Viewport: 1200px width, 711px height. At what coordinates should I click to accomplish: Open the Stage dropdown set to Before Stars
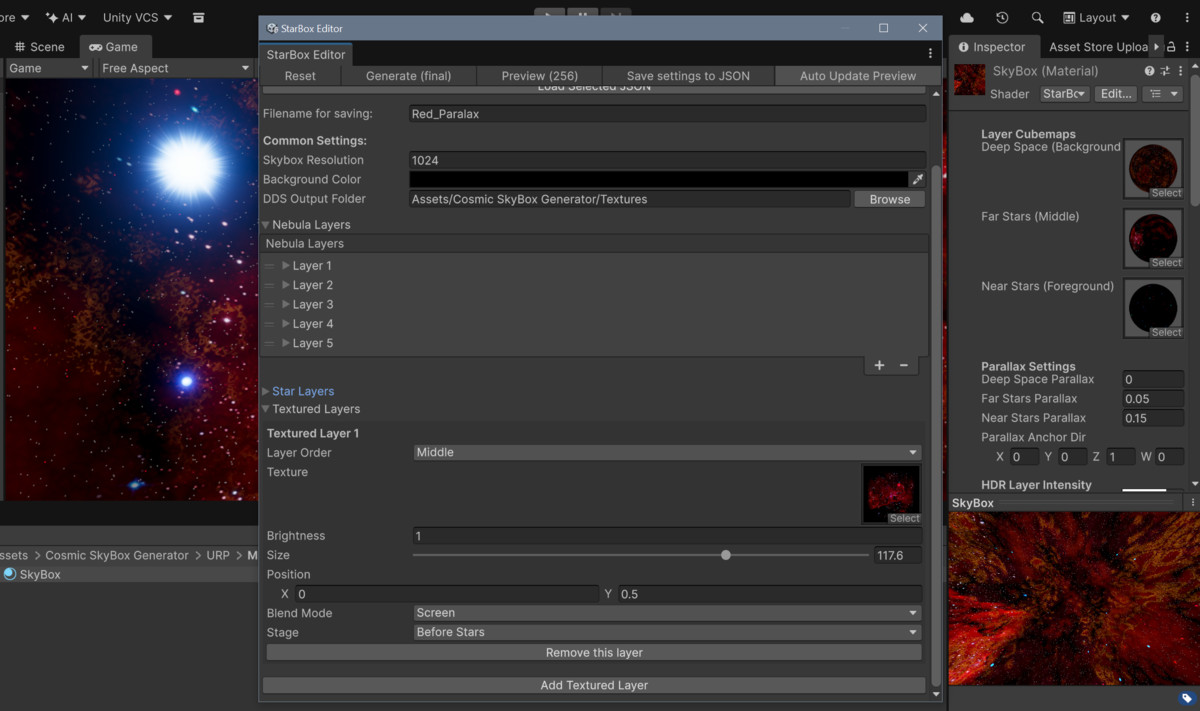[667, 632]
